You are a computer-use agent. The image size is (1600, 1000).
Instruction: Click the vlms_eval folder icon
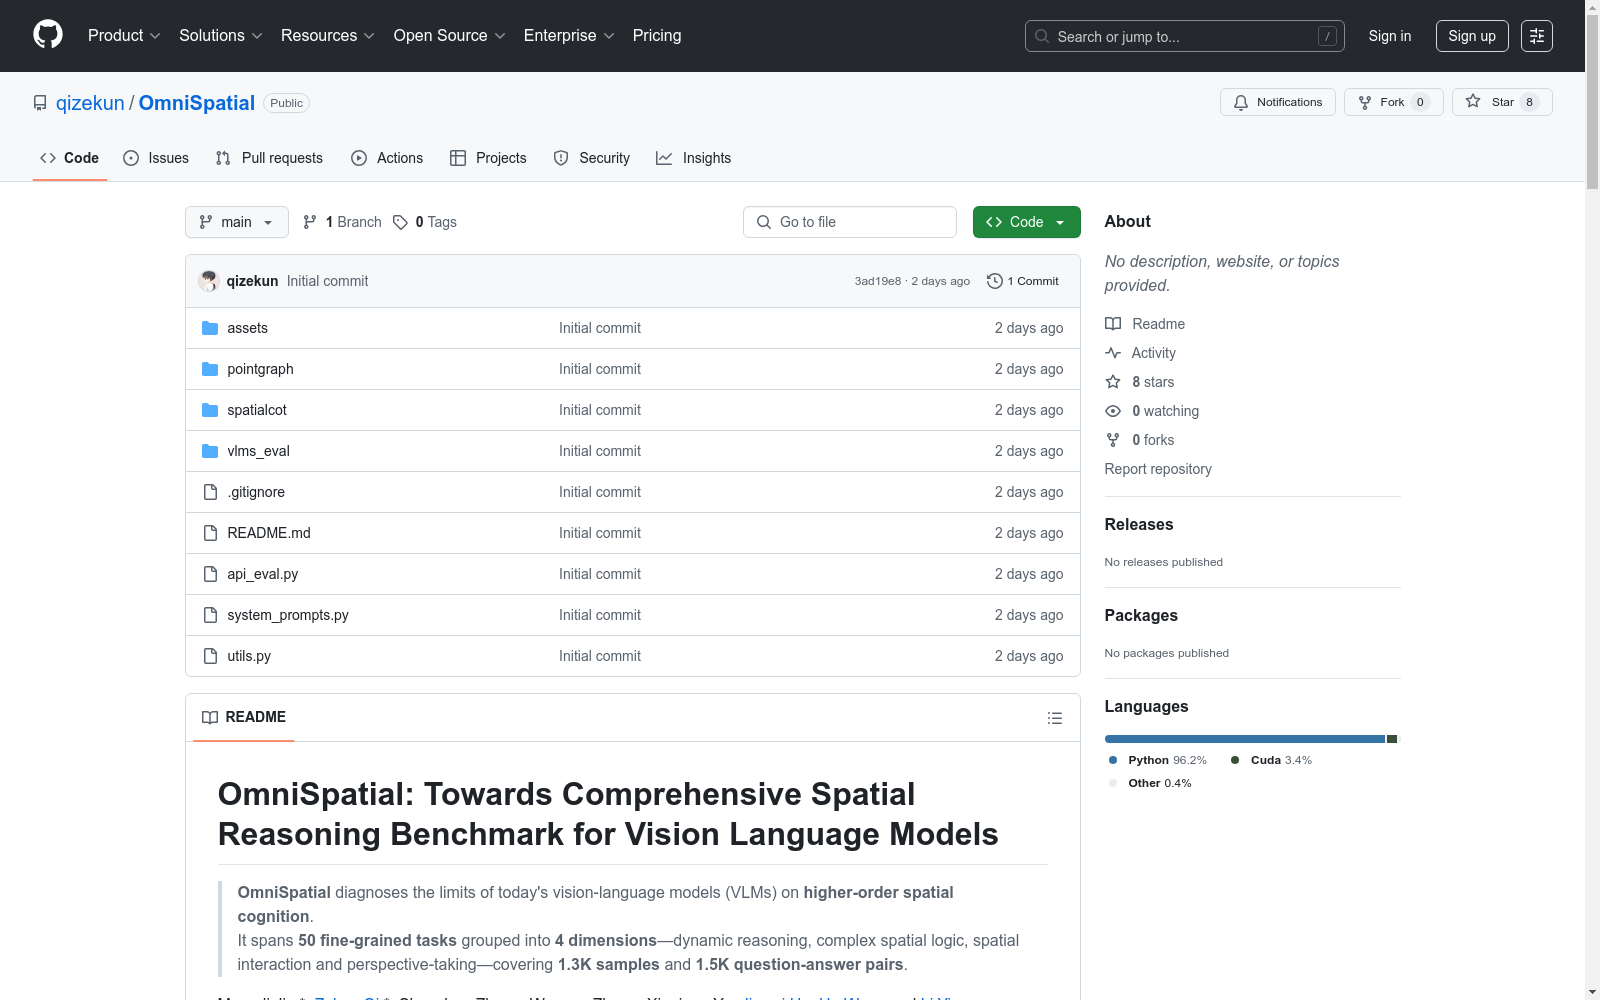coord(210,451)
